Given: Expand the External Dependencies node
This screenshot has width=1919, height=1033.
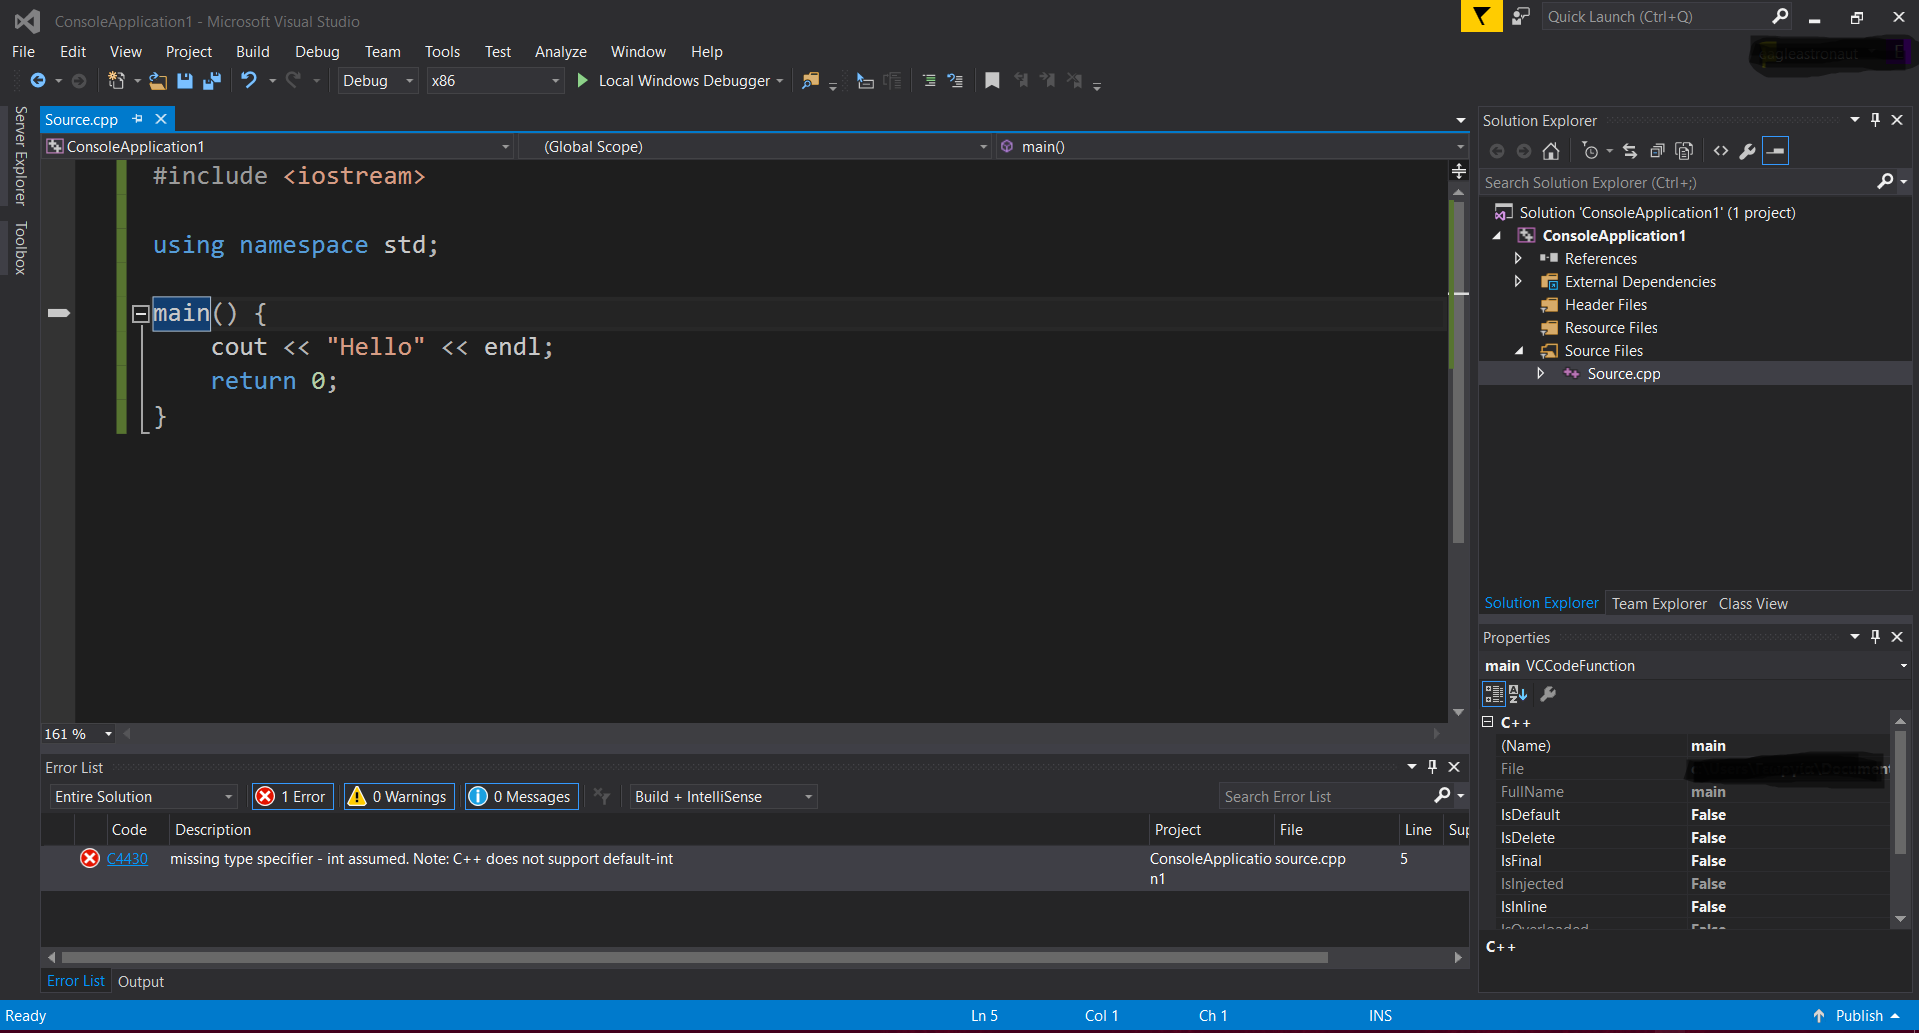Looking at the screenshot, I should coord(1518,282).
